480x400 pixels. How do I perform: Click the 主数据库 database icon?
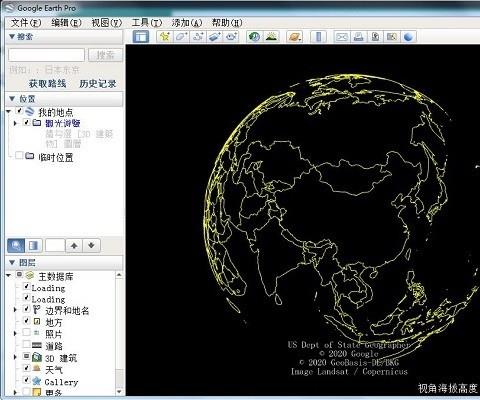pyautogui.click(x=30, y=276)
